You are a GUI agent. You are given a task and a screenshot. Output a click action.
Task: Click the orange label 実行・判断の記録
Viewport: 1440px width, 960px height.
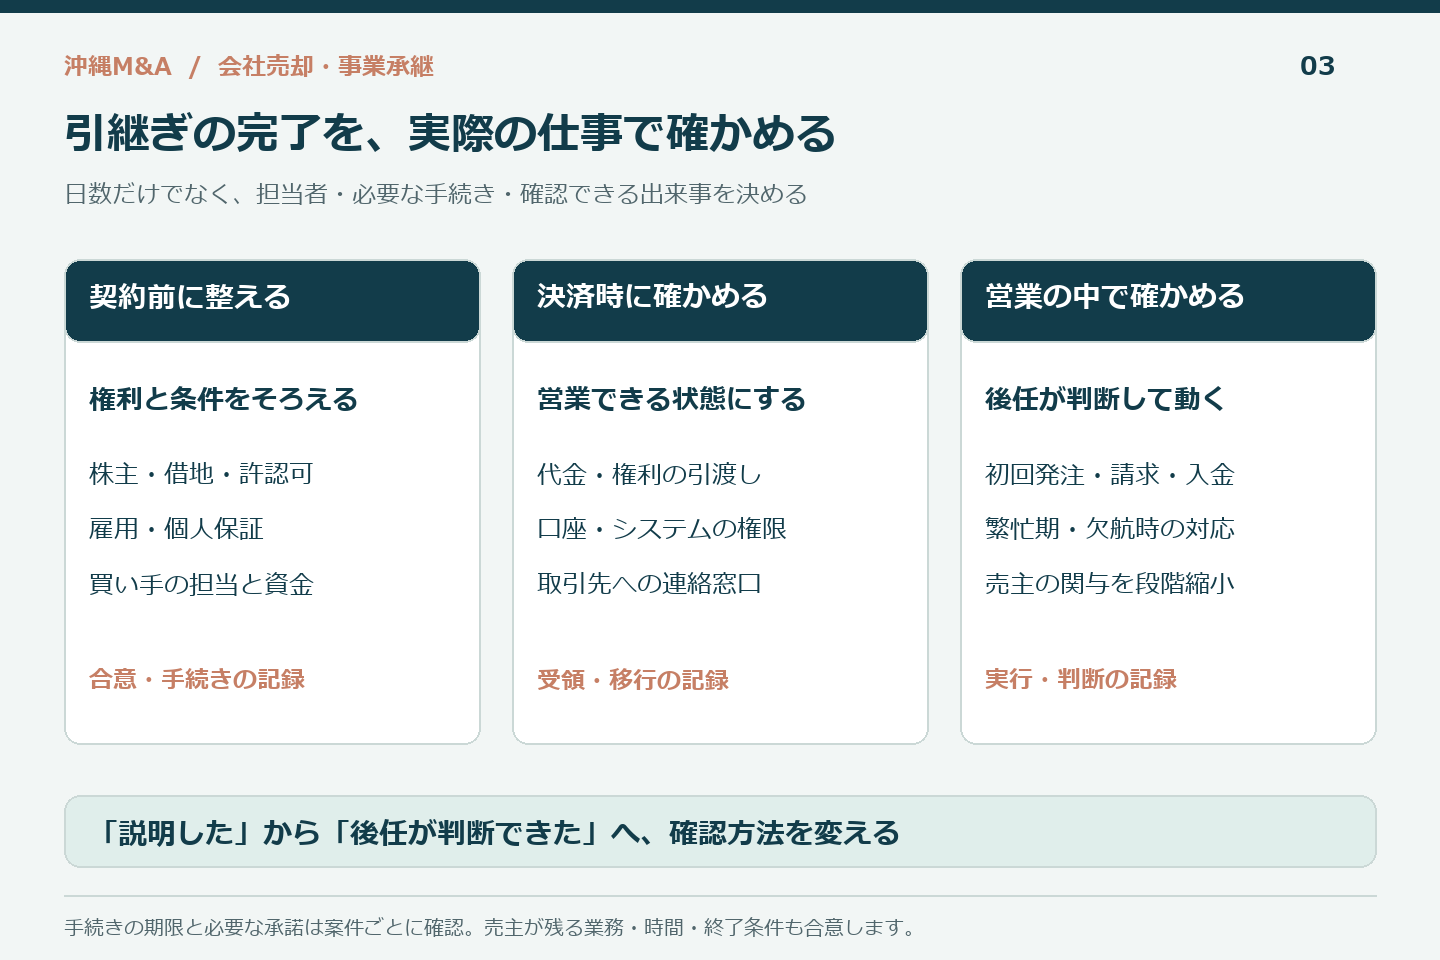(x=1081, y=680)
